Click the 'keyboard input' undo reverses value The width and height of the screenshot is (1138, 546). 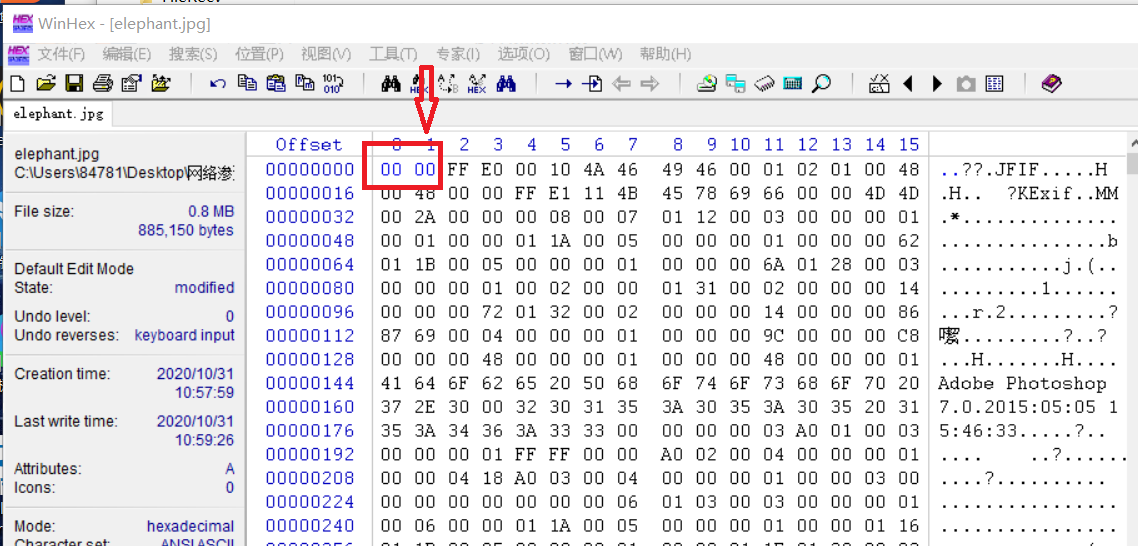coord(185,335)
